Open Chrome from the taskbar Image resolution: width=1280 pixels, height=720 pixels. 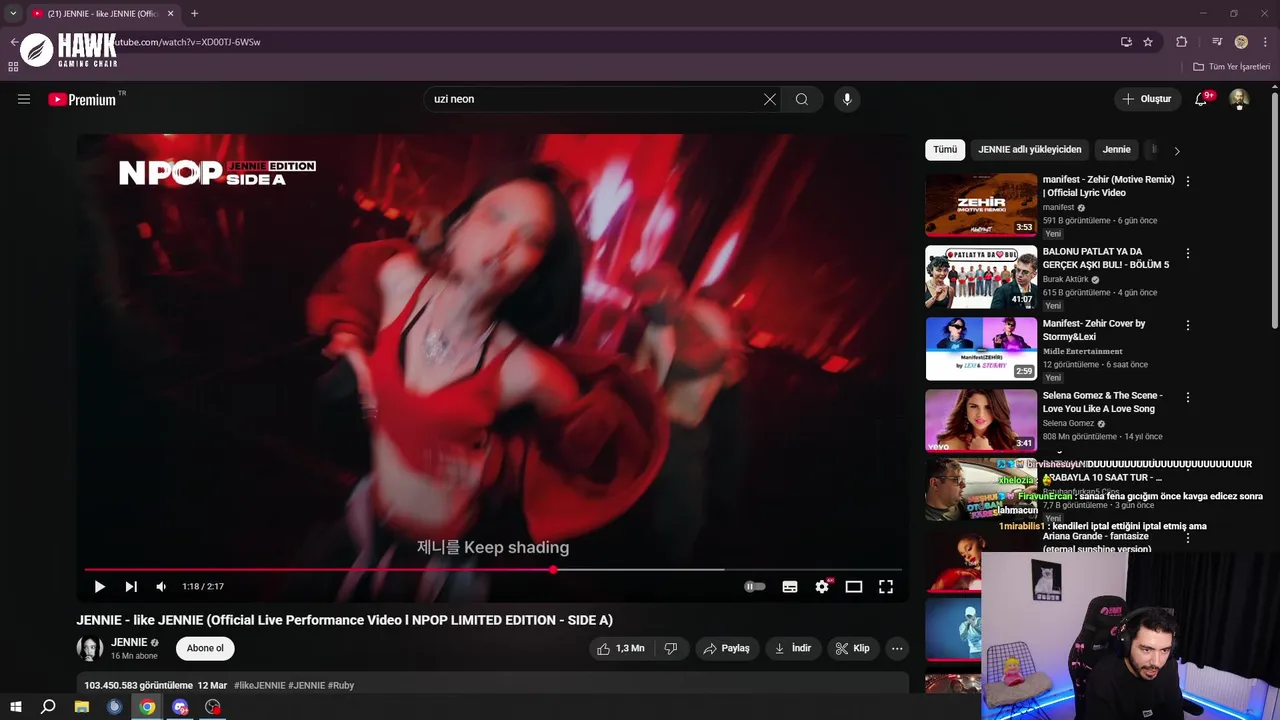[147, 707]
